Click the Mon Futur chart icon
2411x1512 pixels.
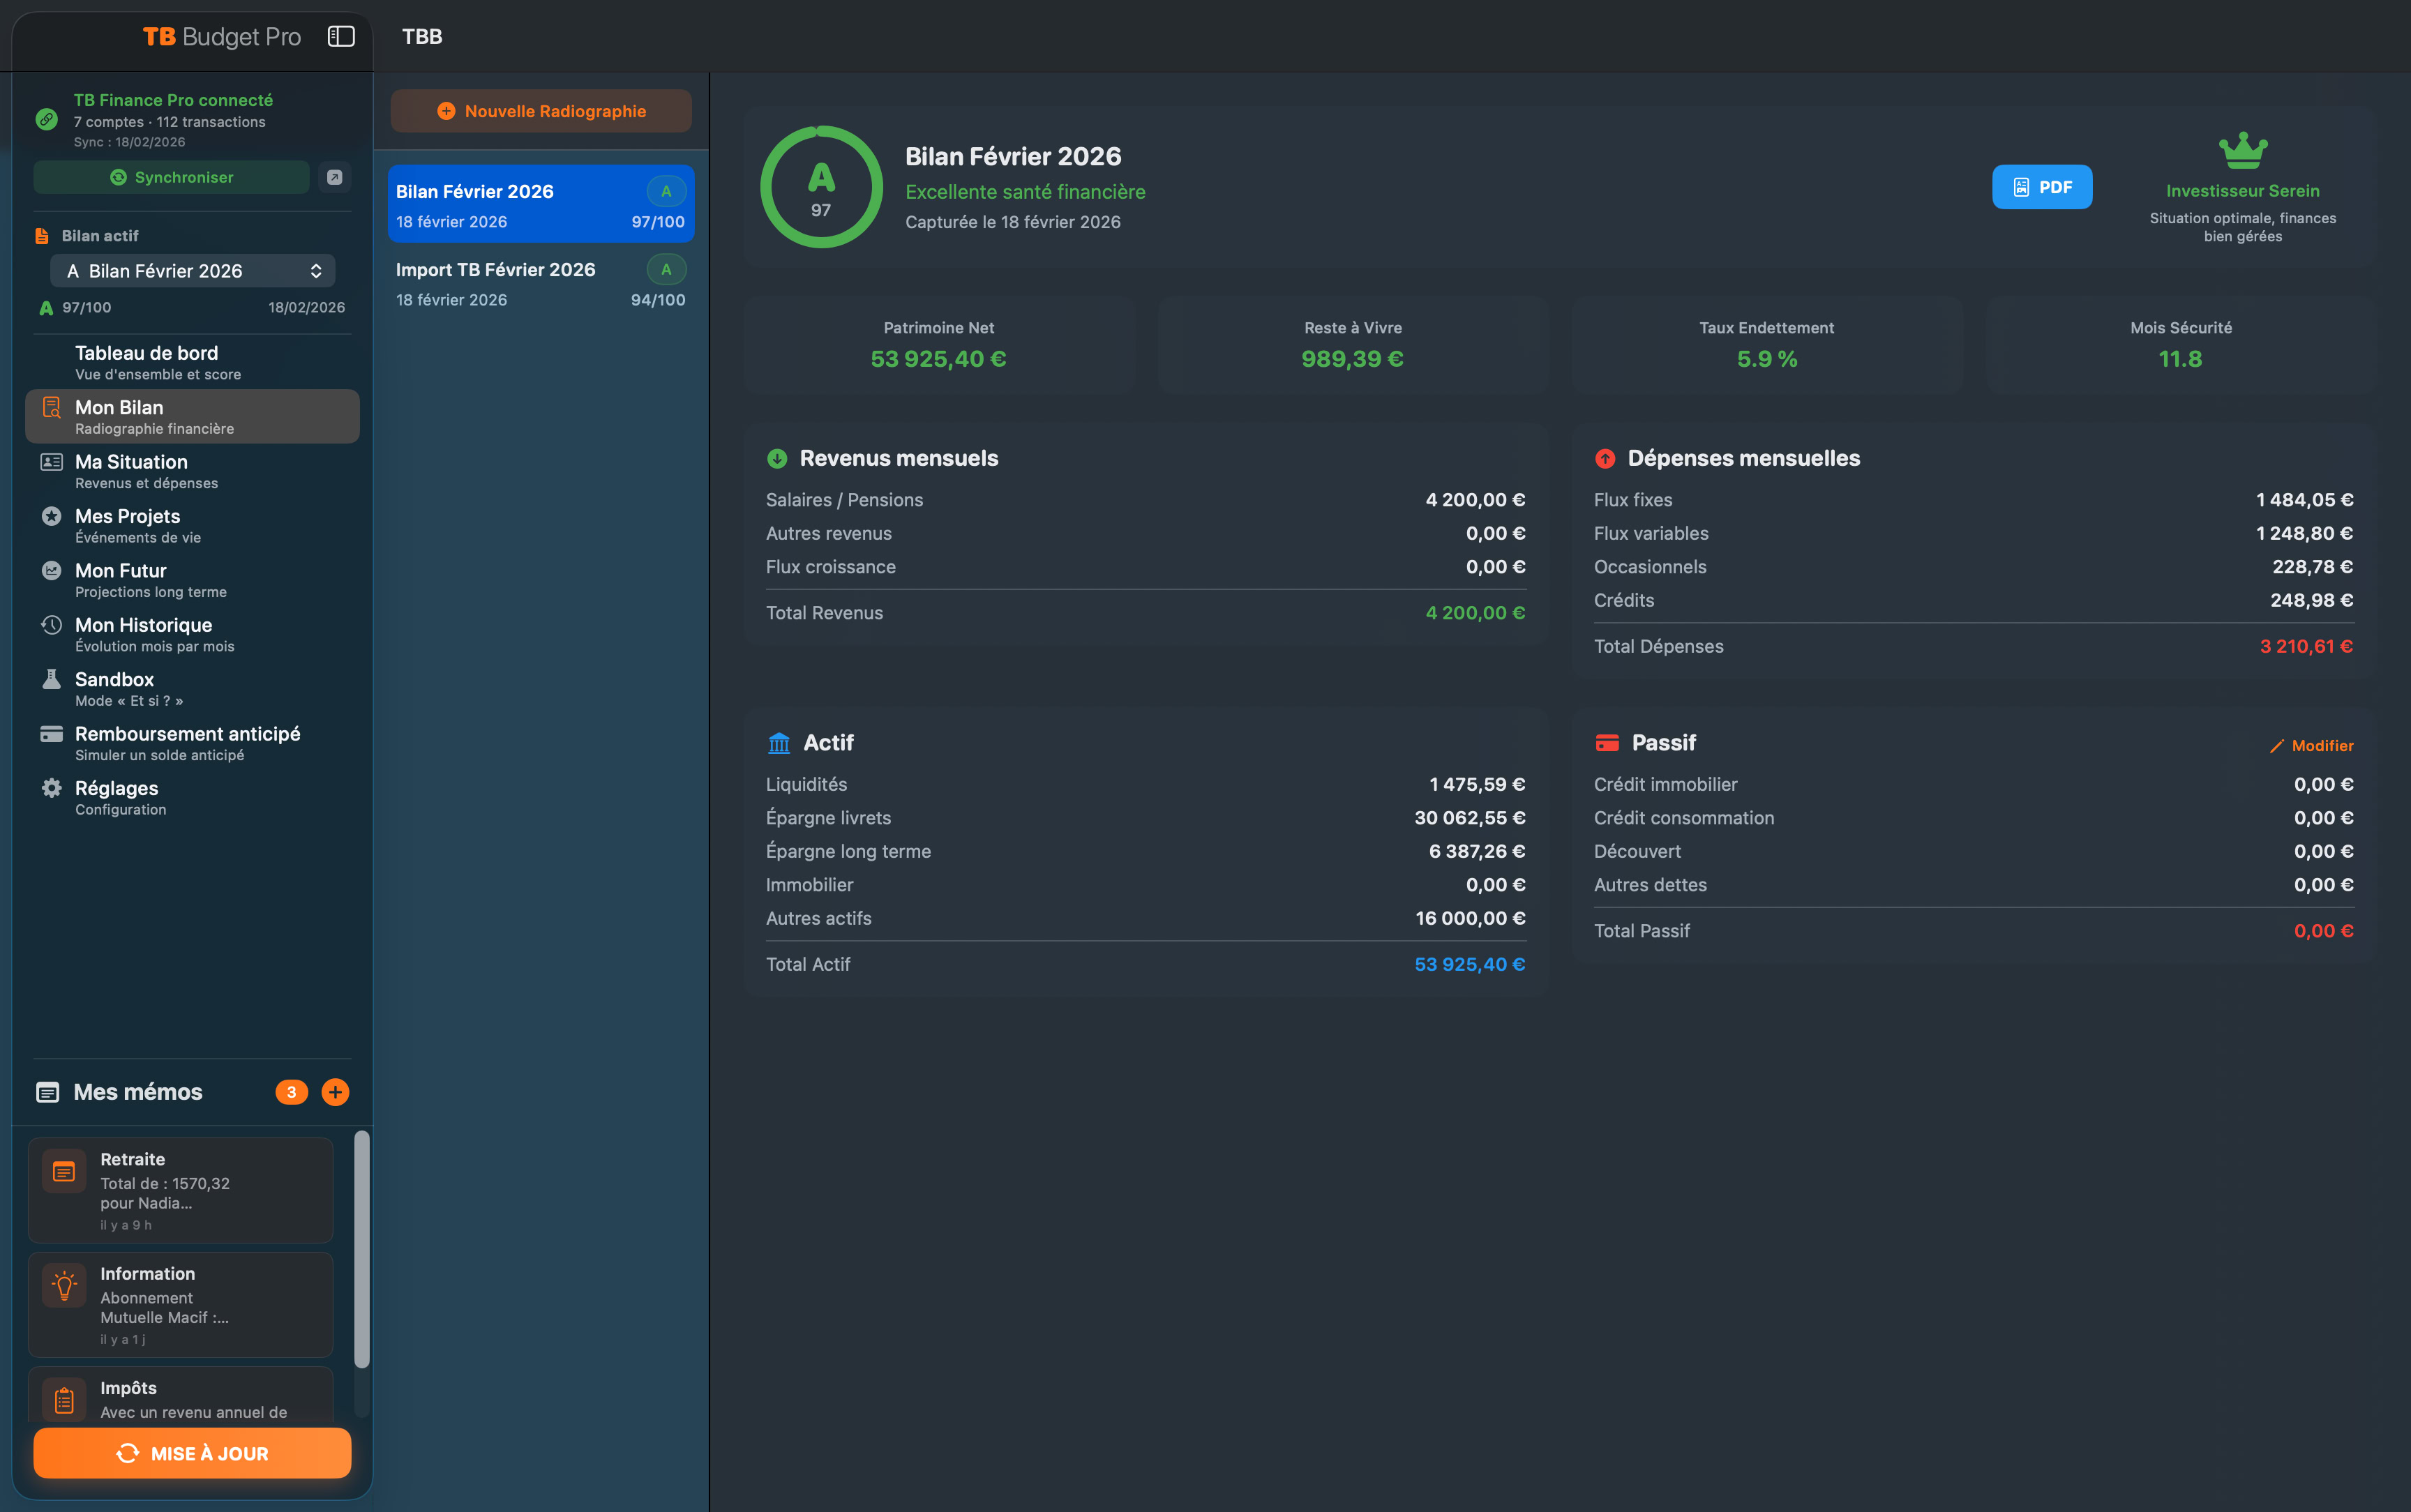52,570
